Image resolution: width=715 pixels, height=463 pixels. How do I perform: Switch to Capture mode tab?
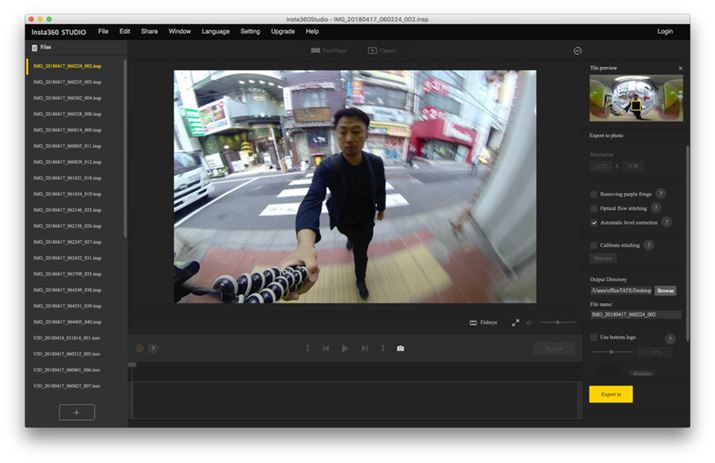pyautogui.click(x=382, y=51)
